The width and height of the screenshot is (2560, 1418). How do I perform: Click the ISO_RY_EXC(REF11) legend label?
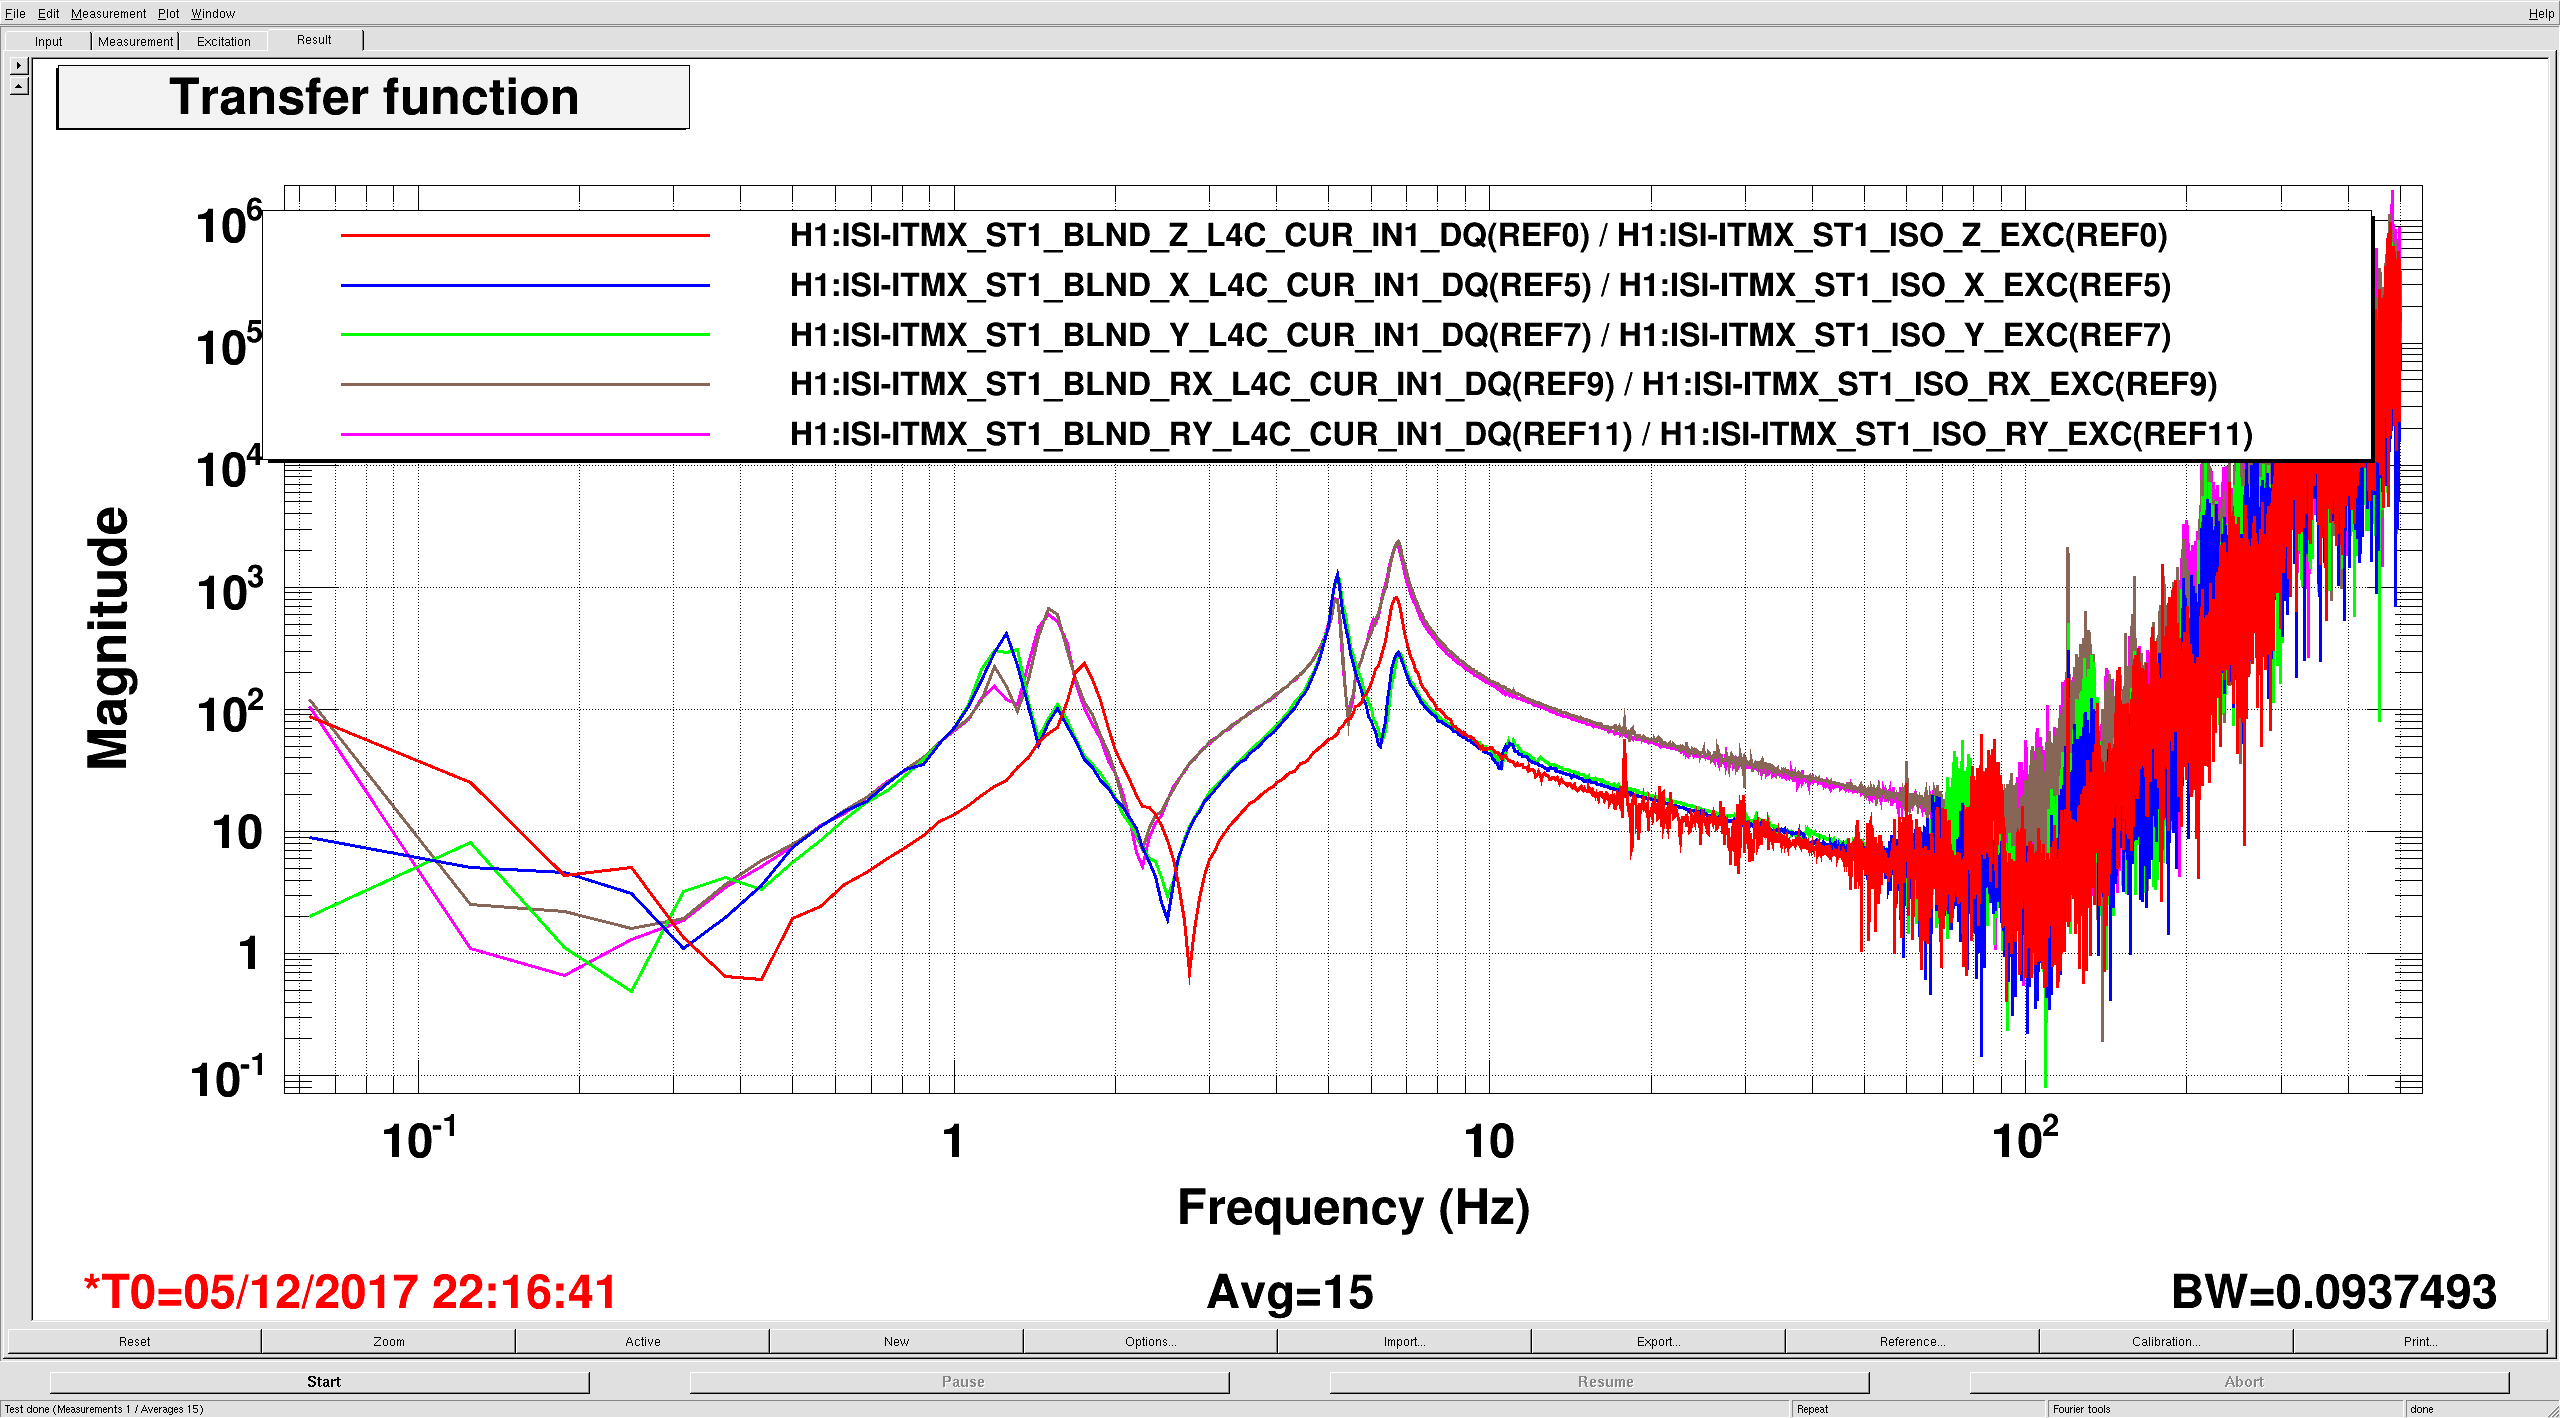(1956, 434)
